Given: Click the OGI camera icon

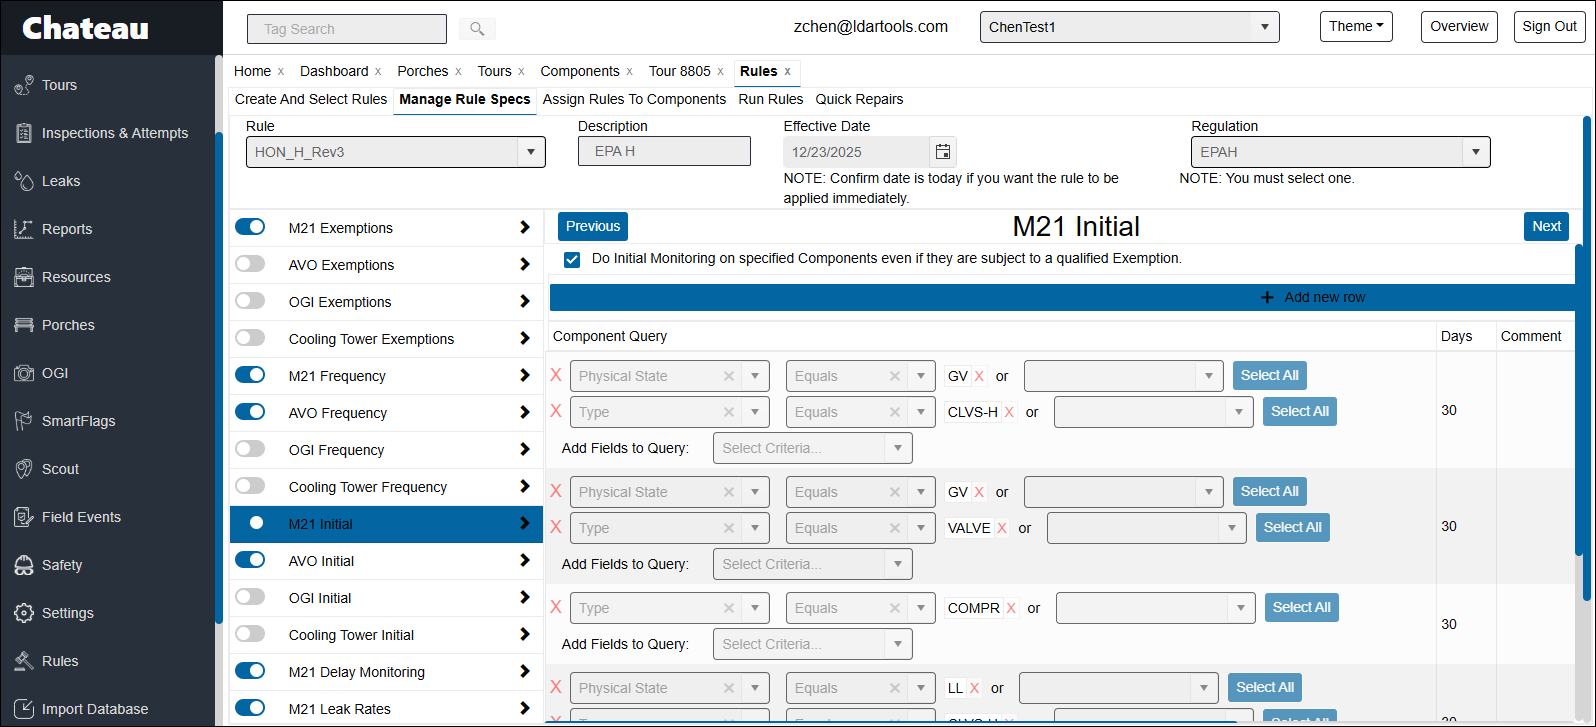Looking at the screenshot, I should (x=24, y=373).
